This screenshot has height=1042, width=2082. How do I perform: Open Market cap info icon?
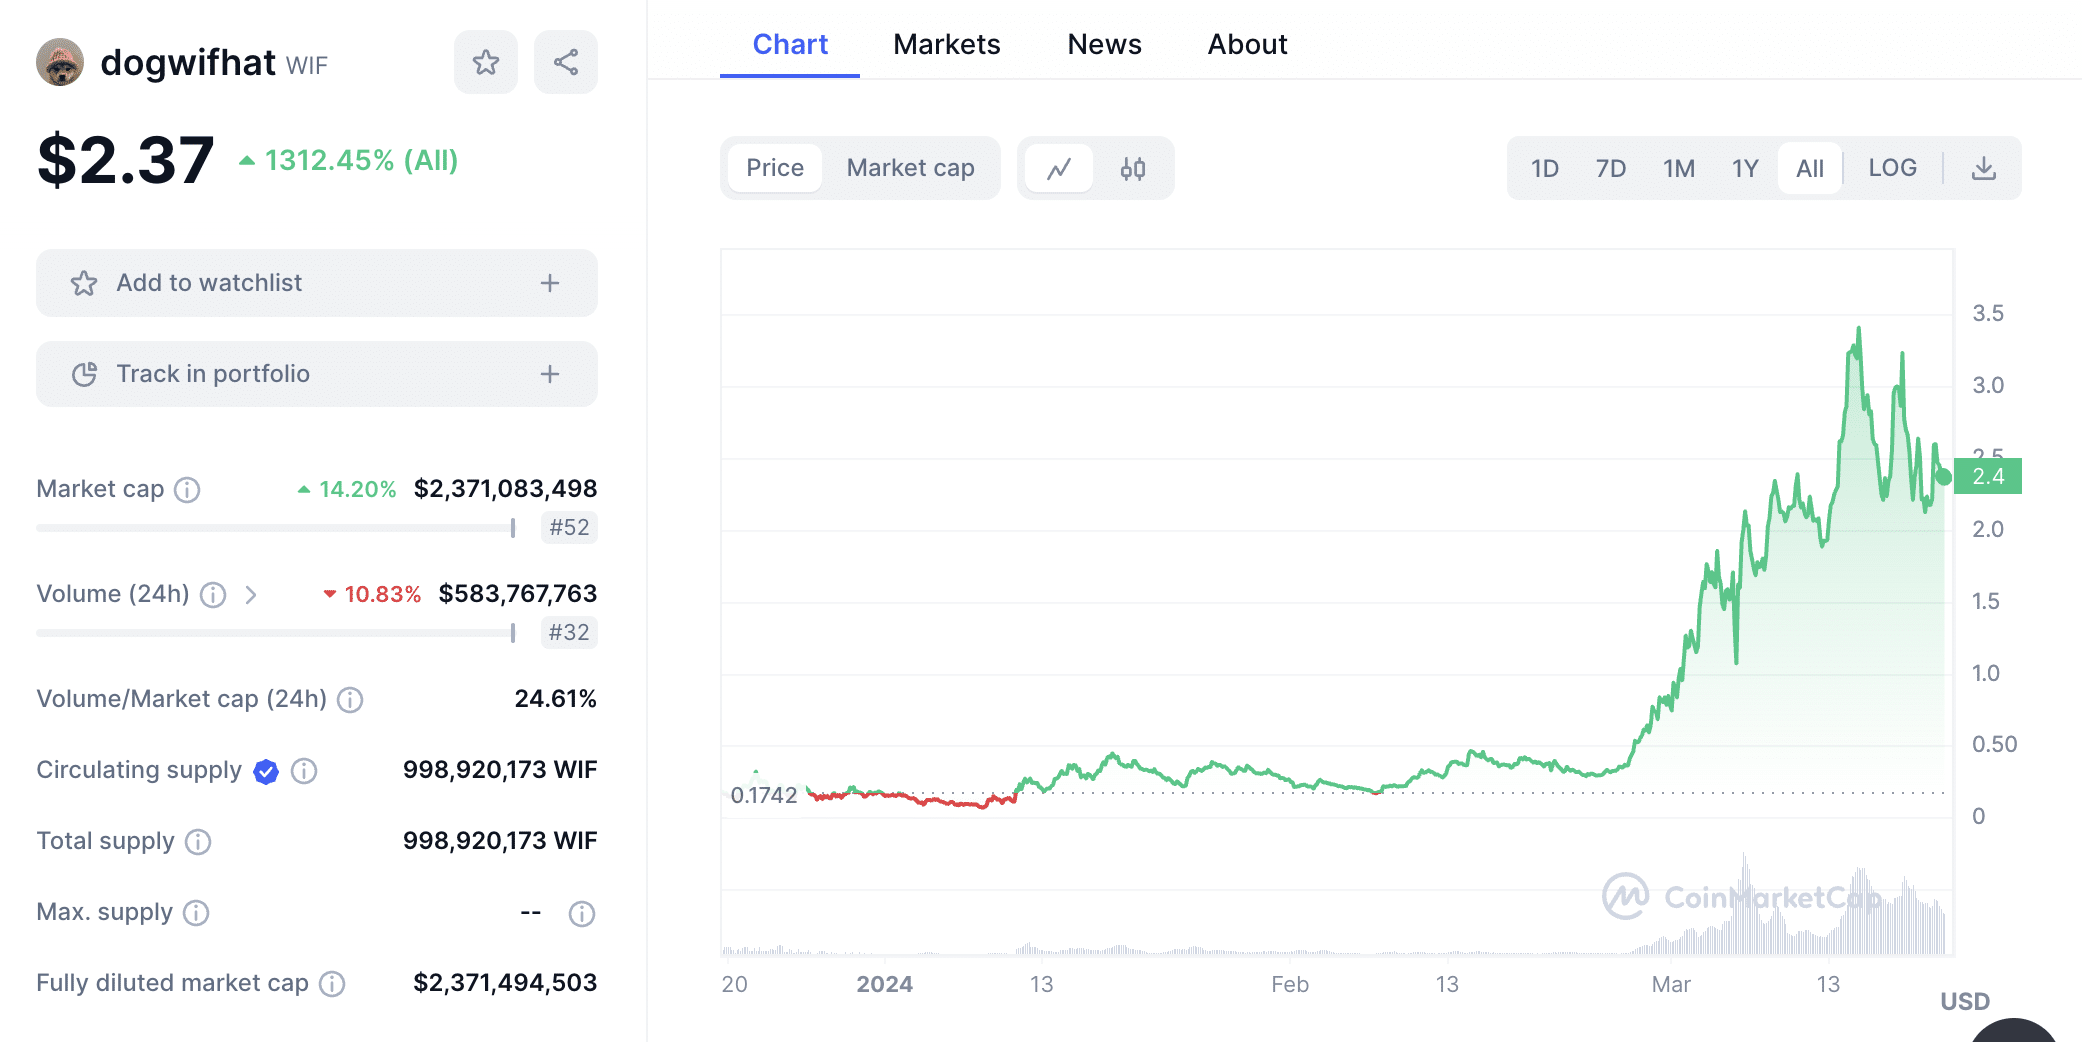pos(187,489)
